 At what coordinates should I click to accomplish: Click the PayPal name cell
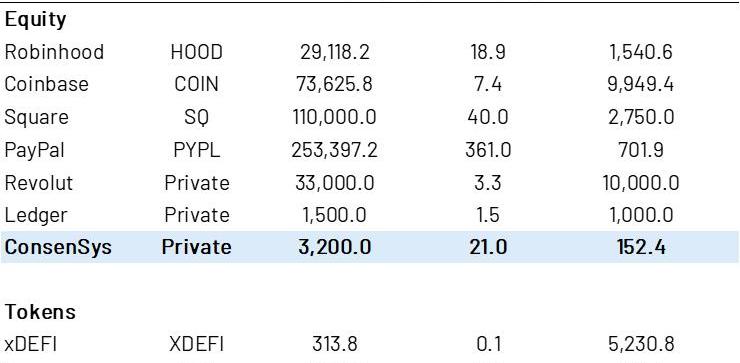click(x=34, y=150)
